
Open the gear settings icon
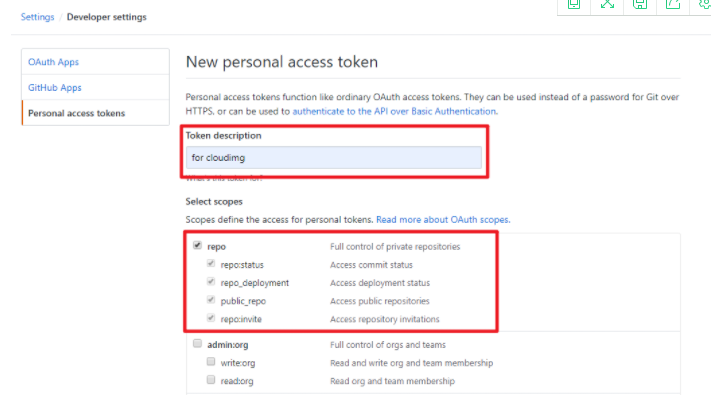[704, 5]
